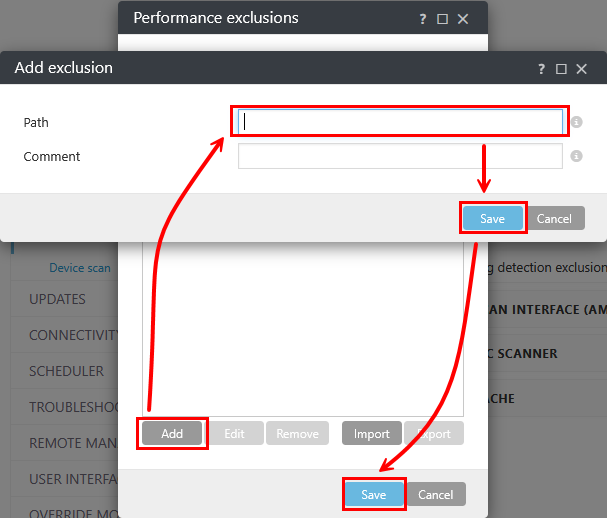Maximize the Performance exclusions window
Viewport: 607px width, 518px height.
pyautogui.click(x=443, y=18)
